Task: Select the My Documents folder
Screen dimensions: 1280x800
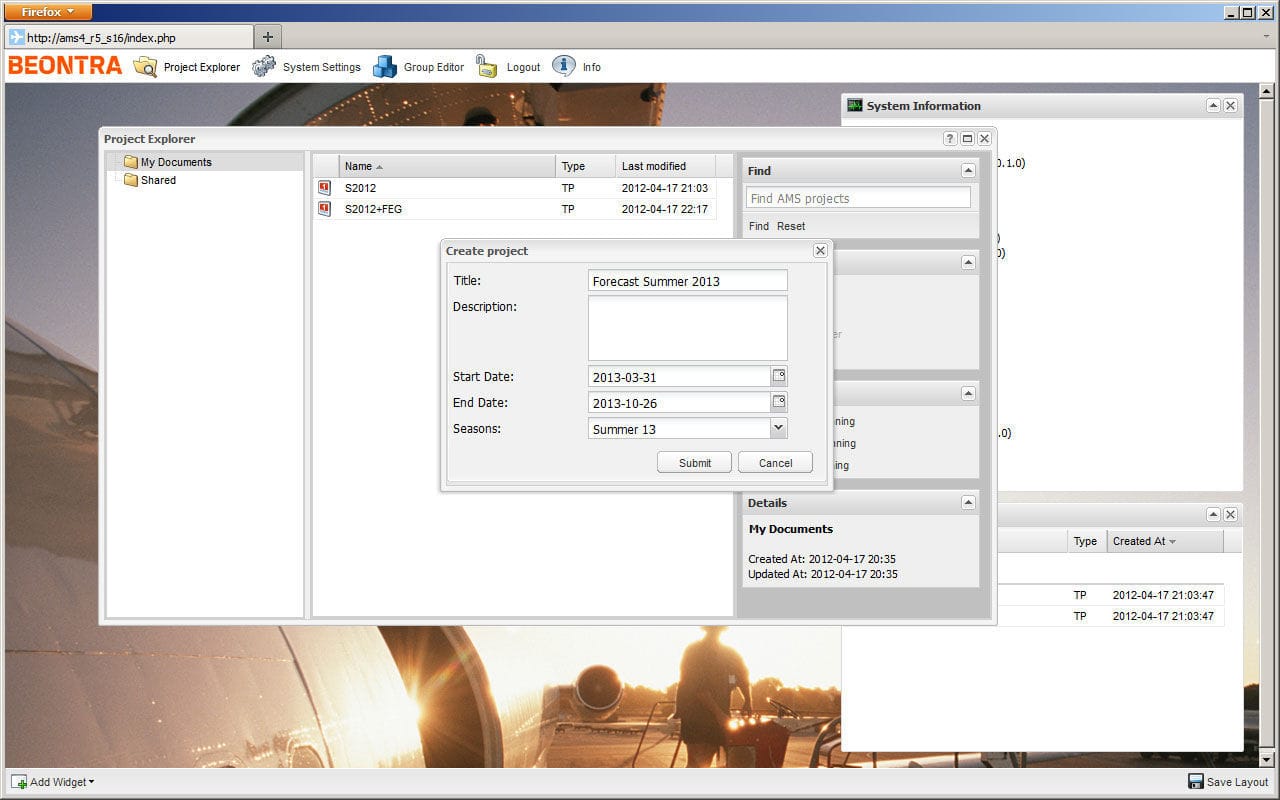Action: [175, 162]
